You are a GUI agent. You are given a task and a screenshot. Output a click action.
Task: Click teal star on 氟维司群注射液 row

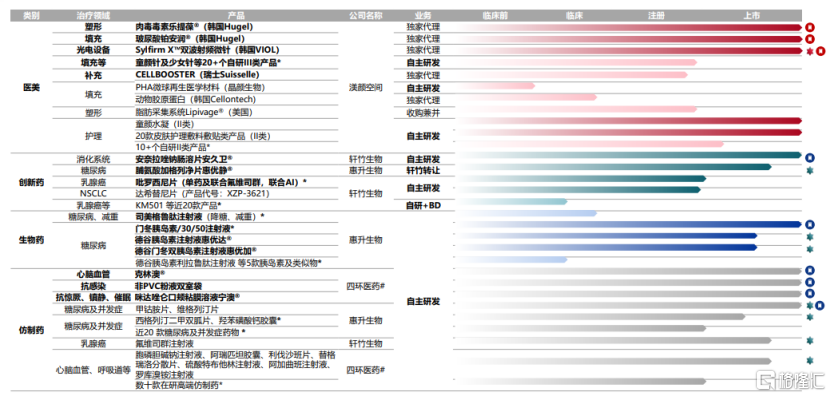click(x=809, y=340)
